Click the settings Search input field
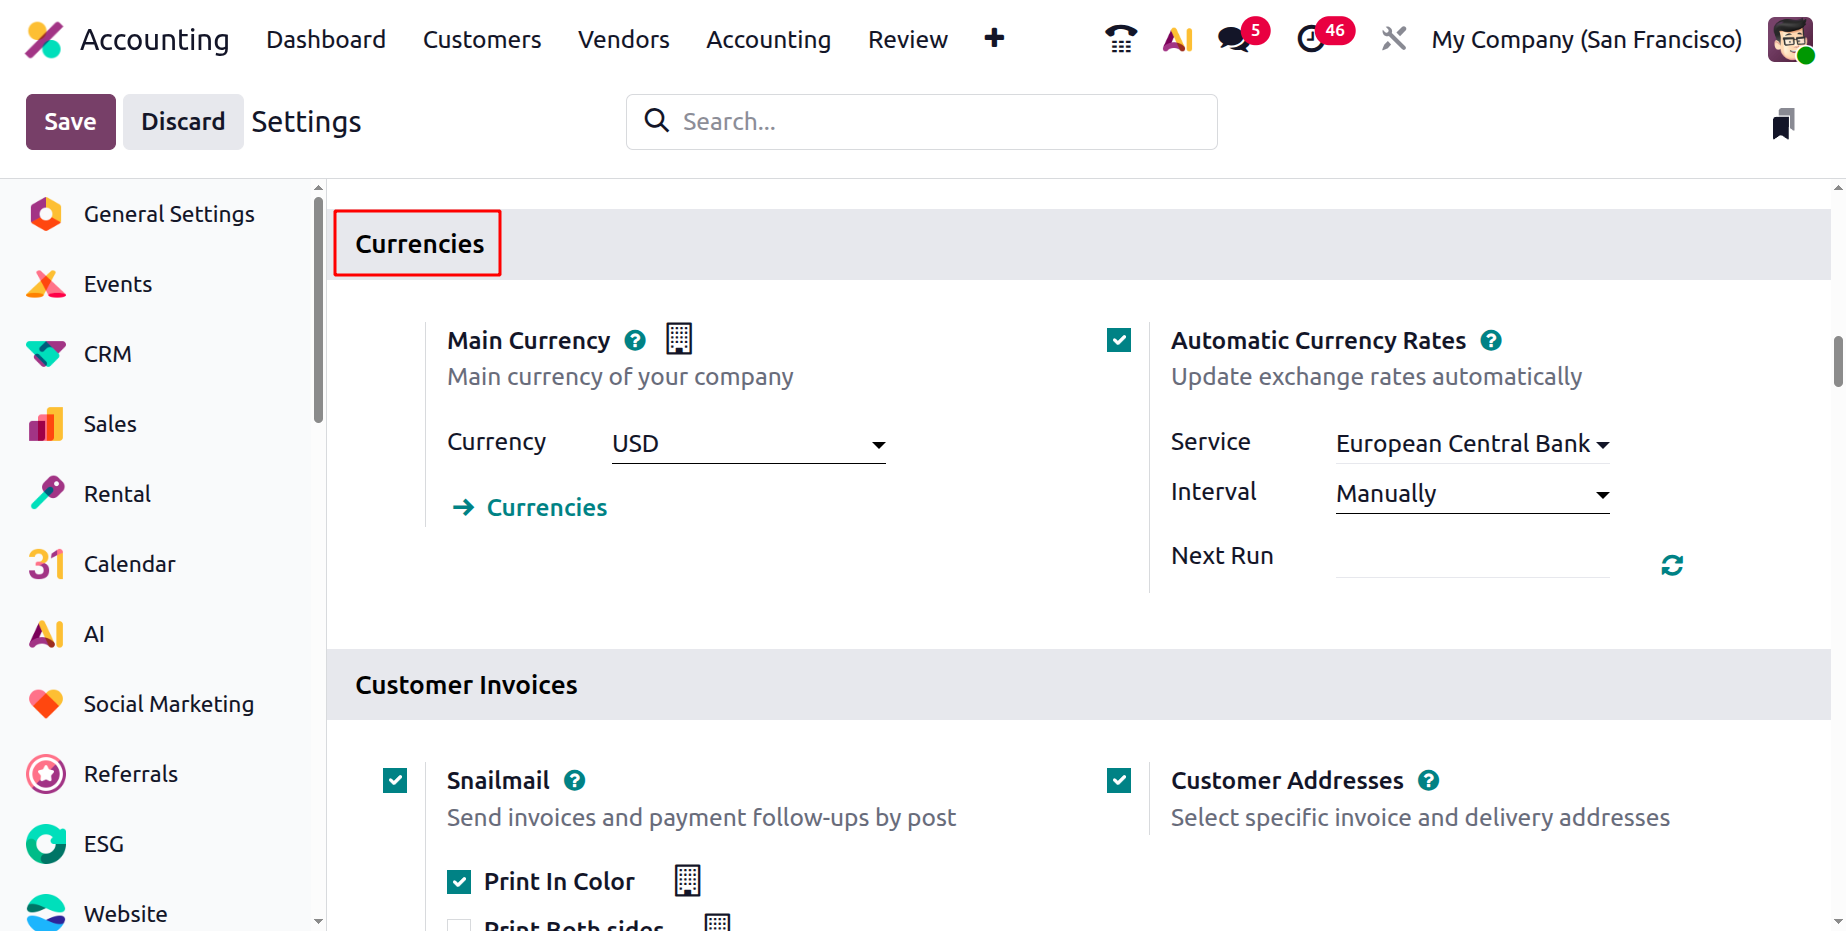The width and height of the screenshot is (1846, 931). tap(940, 122)
